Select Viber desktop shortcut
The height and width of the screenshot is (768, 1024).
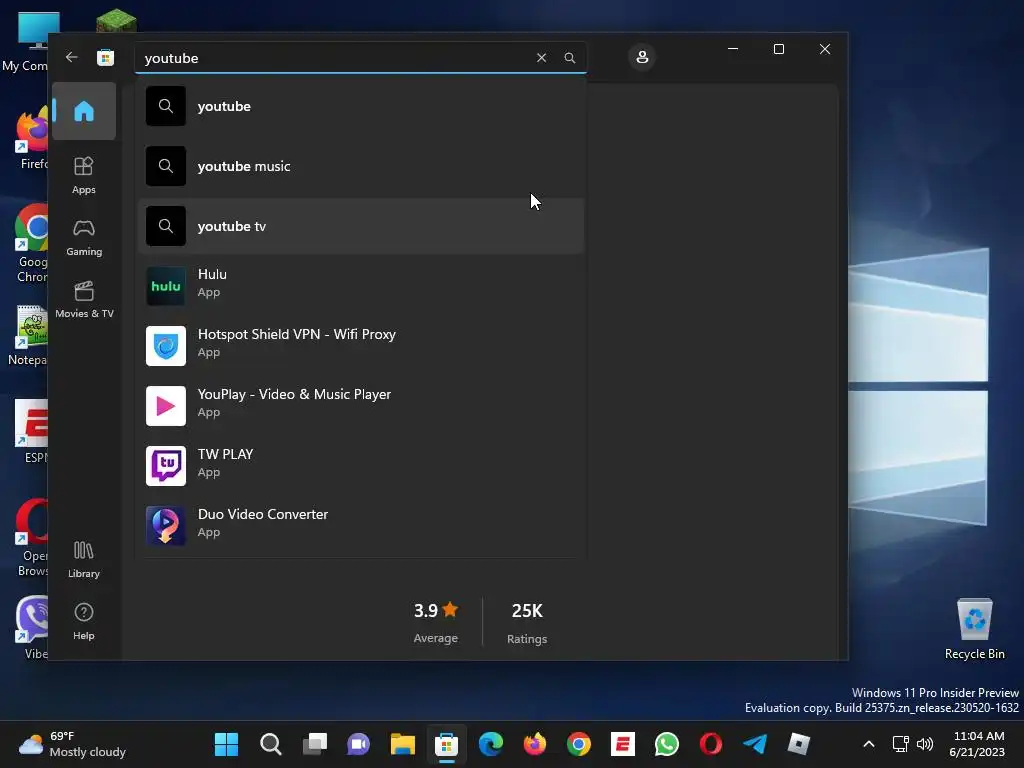pos(33,628)
